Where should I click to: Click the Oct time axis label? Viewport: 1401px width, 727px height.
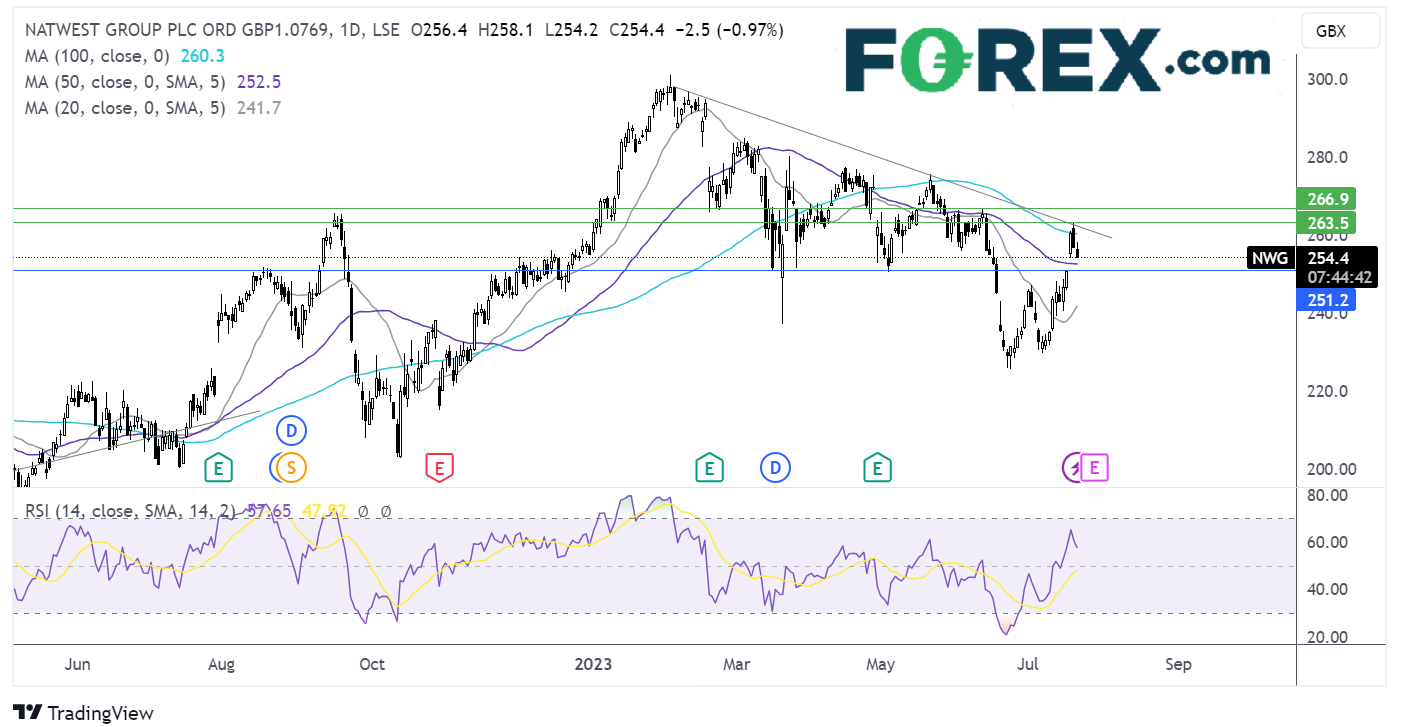tap(372, 664)
